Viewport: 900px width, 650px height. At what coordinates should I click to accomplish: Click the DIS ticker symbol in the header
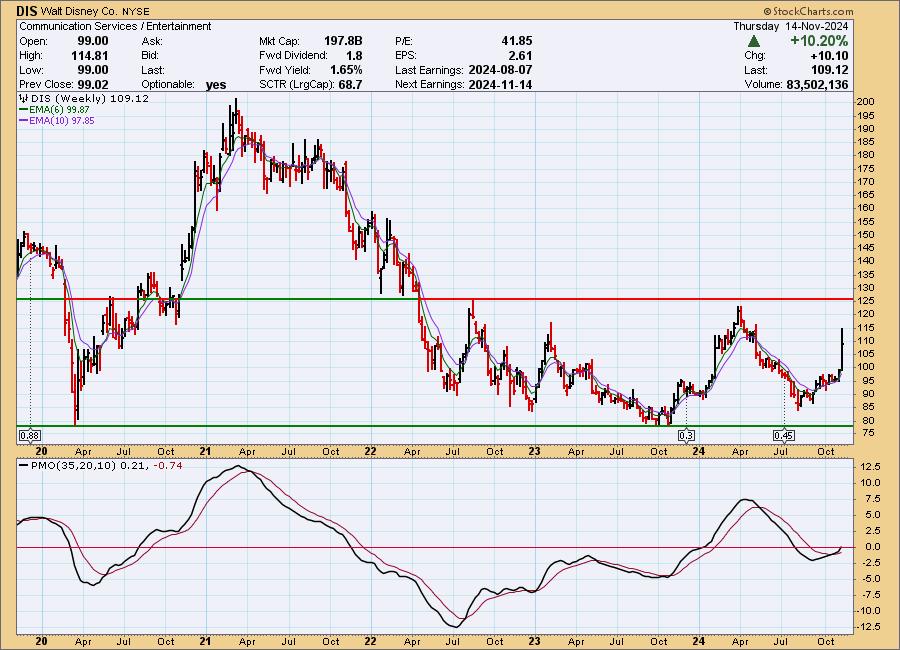point(26,11)
